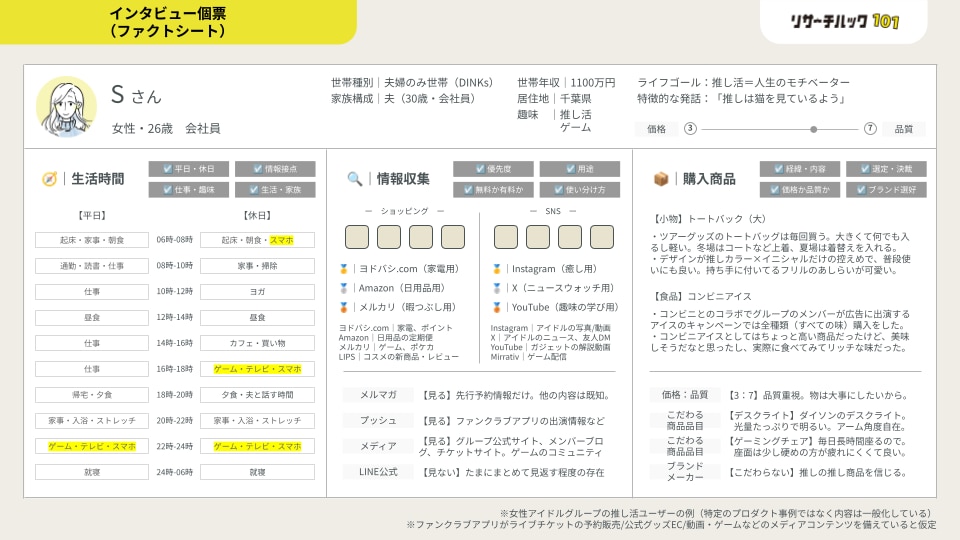This screenshot has width=960, height=540.
Task: Select the gold medal next to ヨドバシ.com
Action: point(343,269)
